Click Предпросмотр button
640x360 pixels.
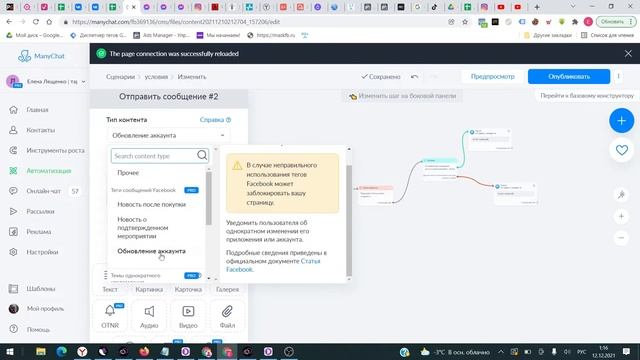tap(492, 76)
